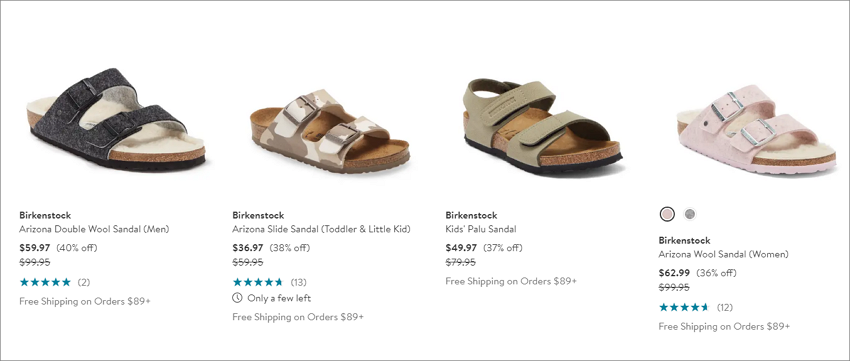Click the five-star rating with 2 reviews
This screenshot has width=850, height=361.
55,282
